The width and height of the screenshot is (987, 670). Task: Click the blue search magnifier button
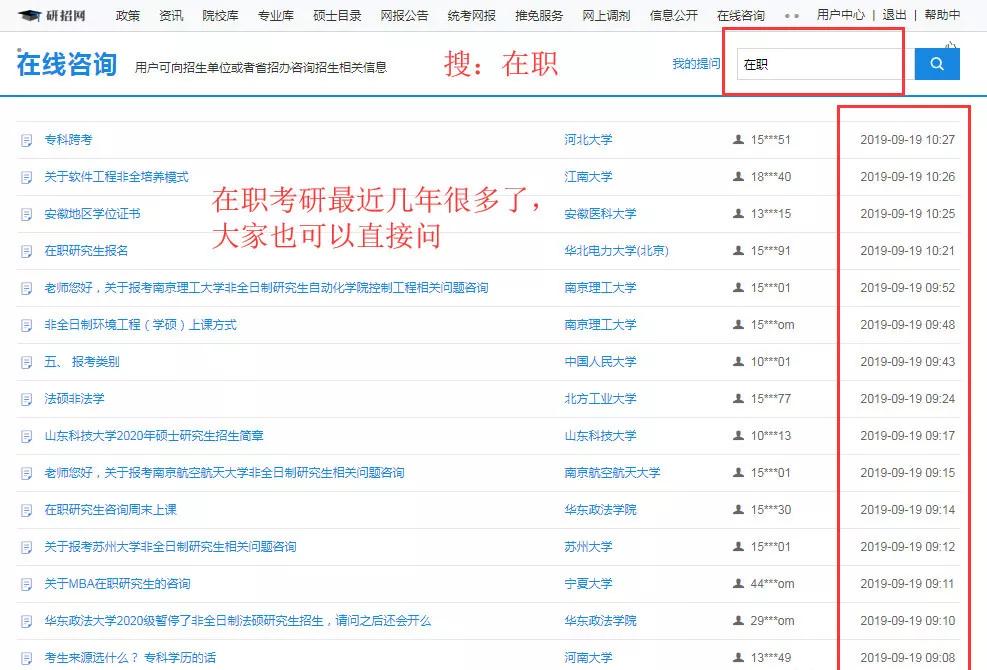pos(937,64)
